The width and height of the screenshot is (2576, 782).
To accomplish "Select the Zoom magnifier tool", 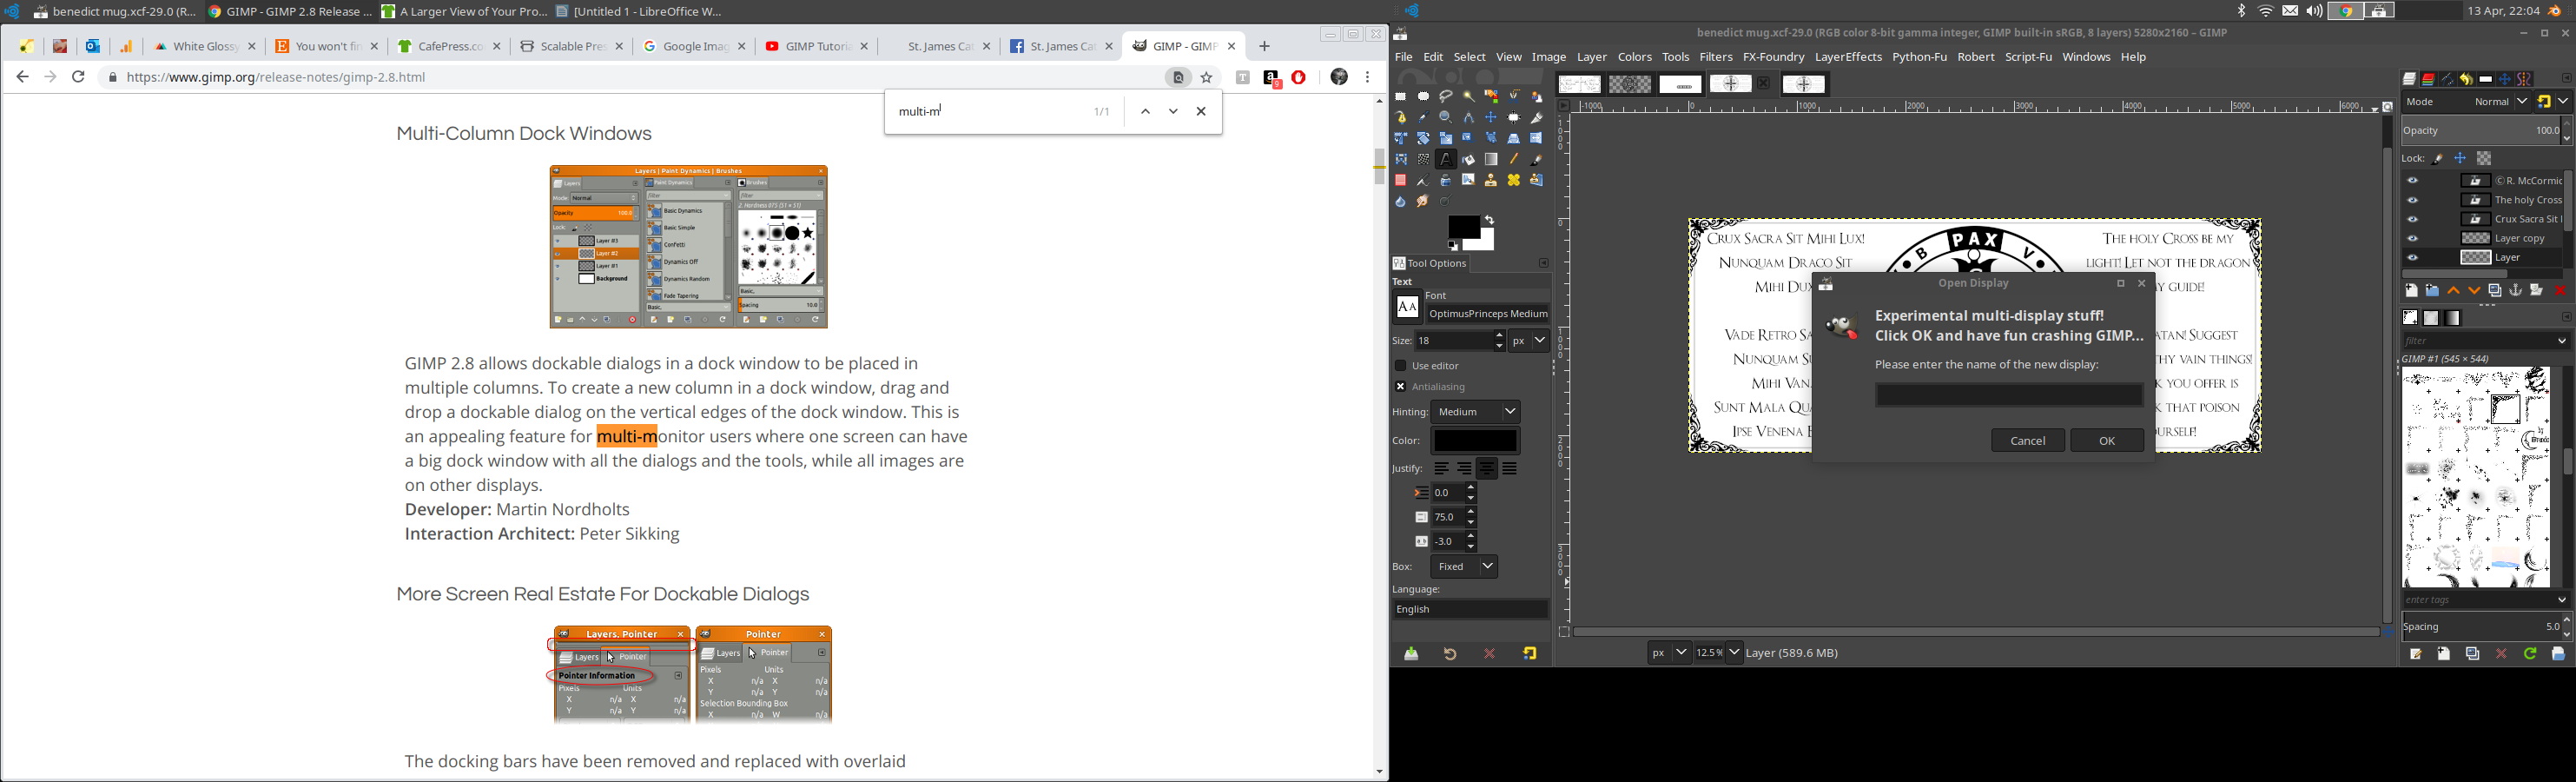I will (x=1446, y=118).
